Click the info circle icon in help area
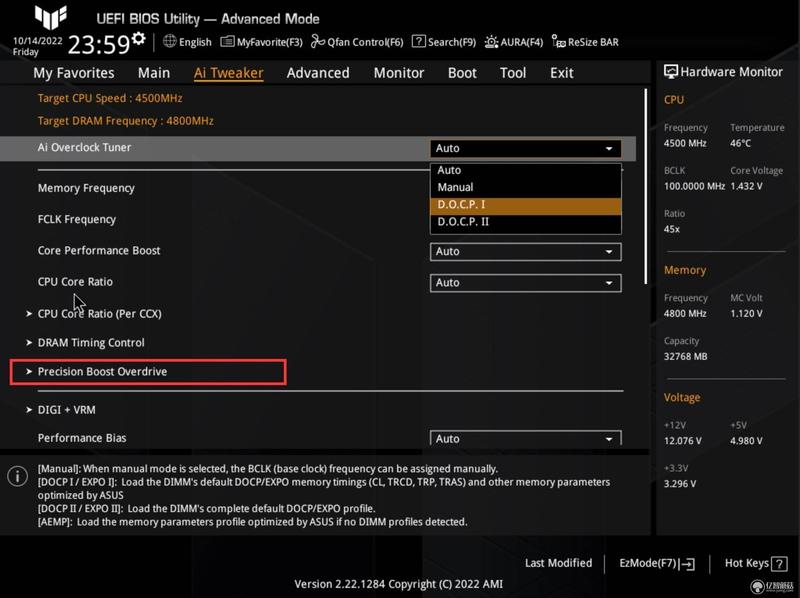Image resolution: width=800 pixels, height=598 pixels. pyautogui.click(x=17, y=476)
